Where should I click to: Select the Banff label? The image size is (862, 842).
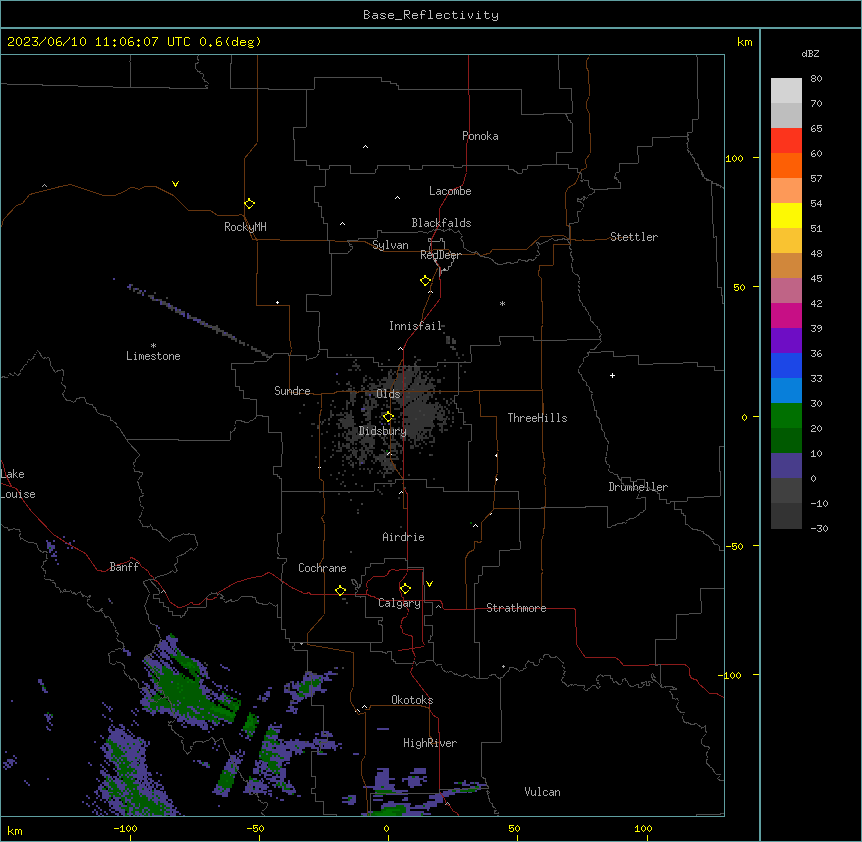point(124,567)
